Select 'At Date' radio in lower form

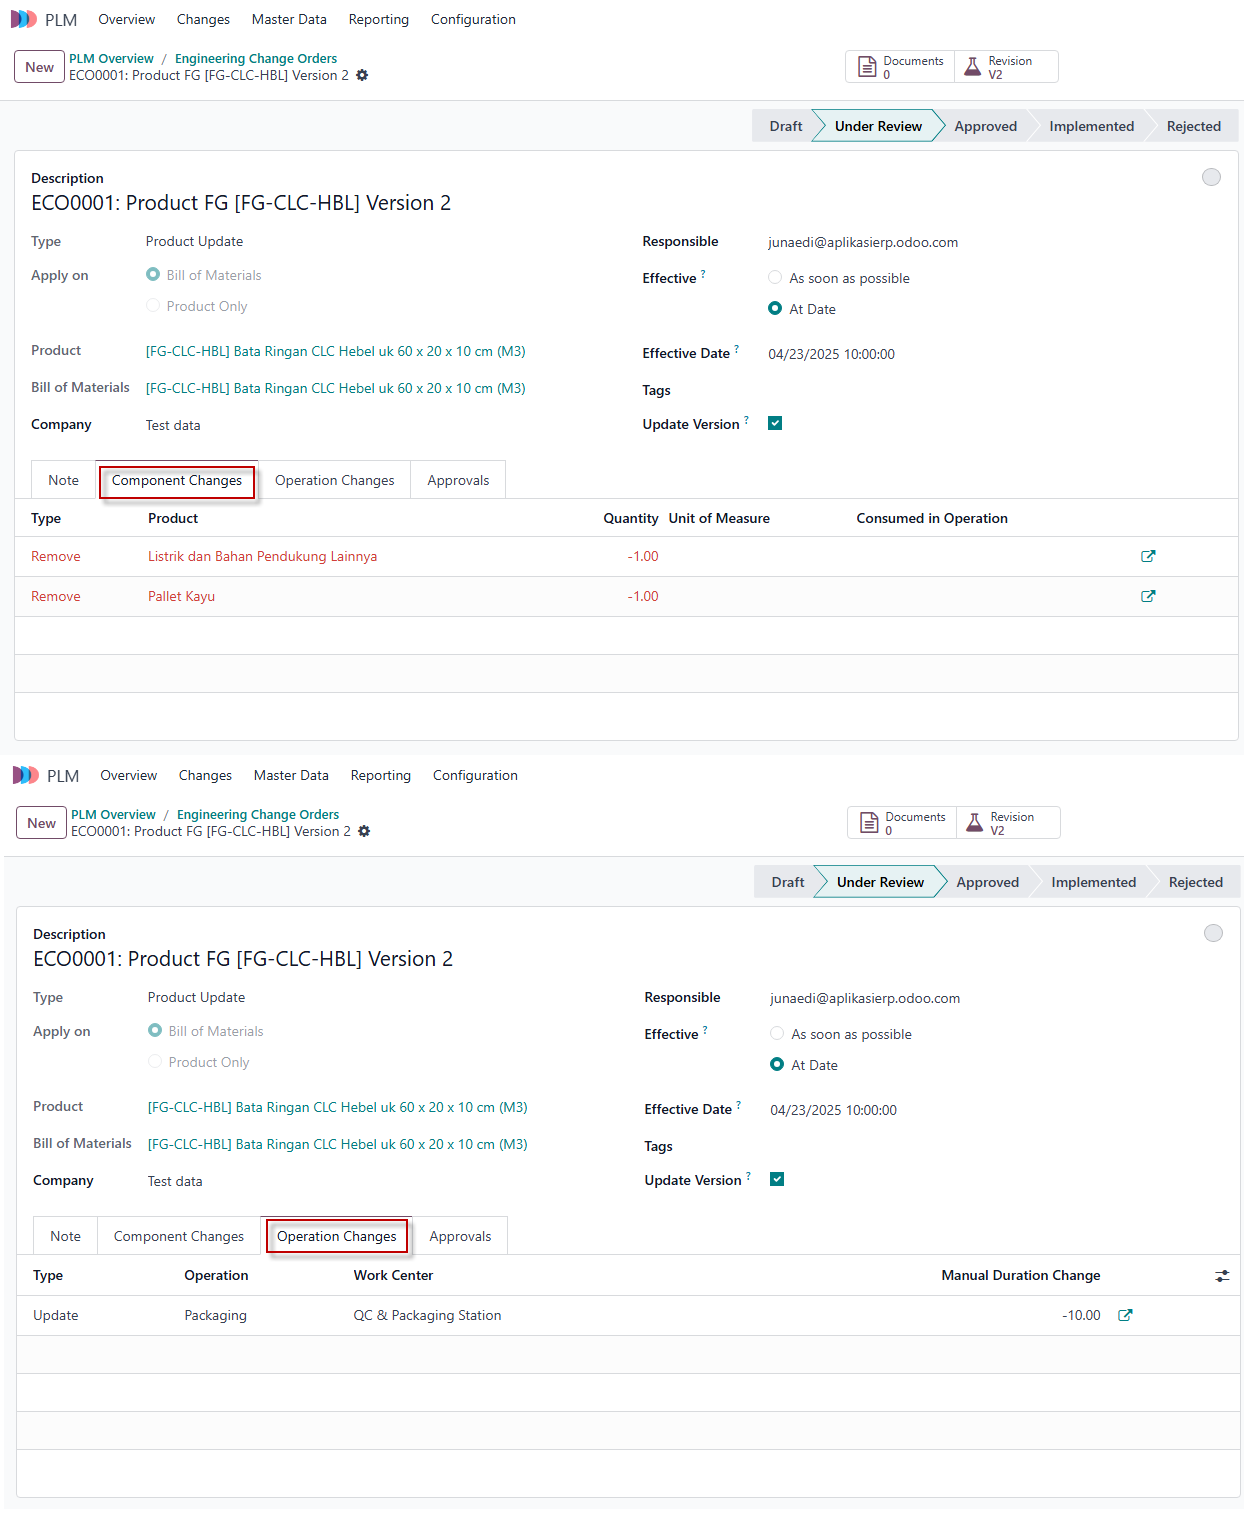click(777, 1064)
